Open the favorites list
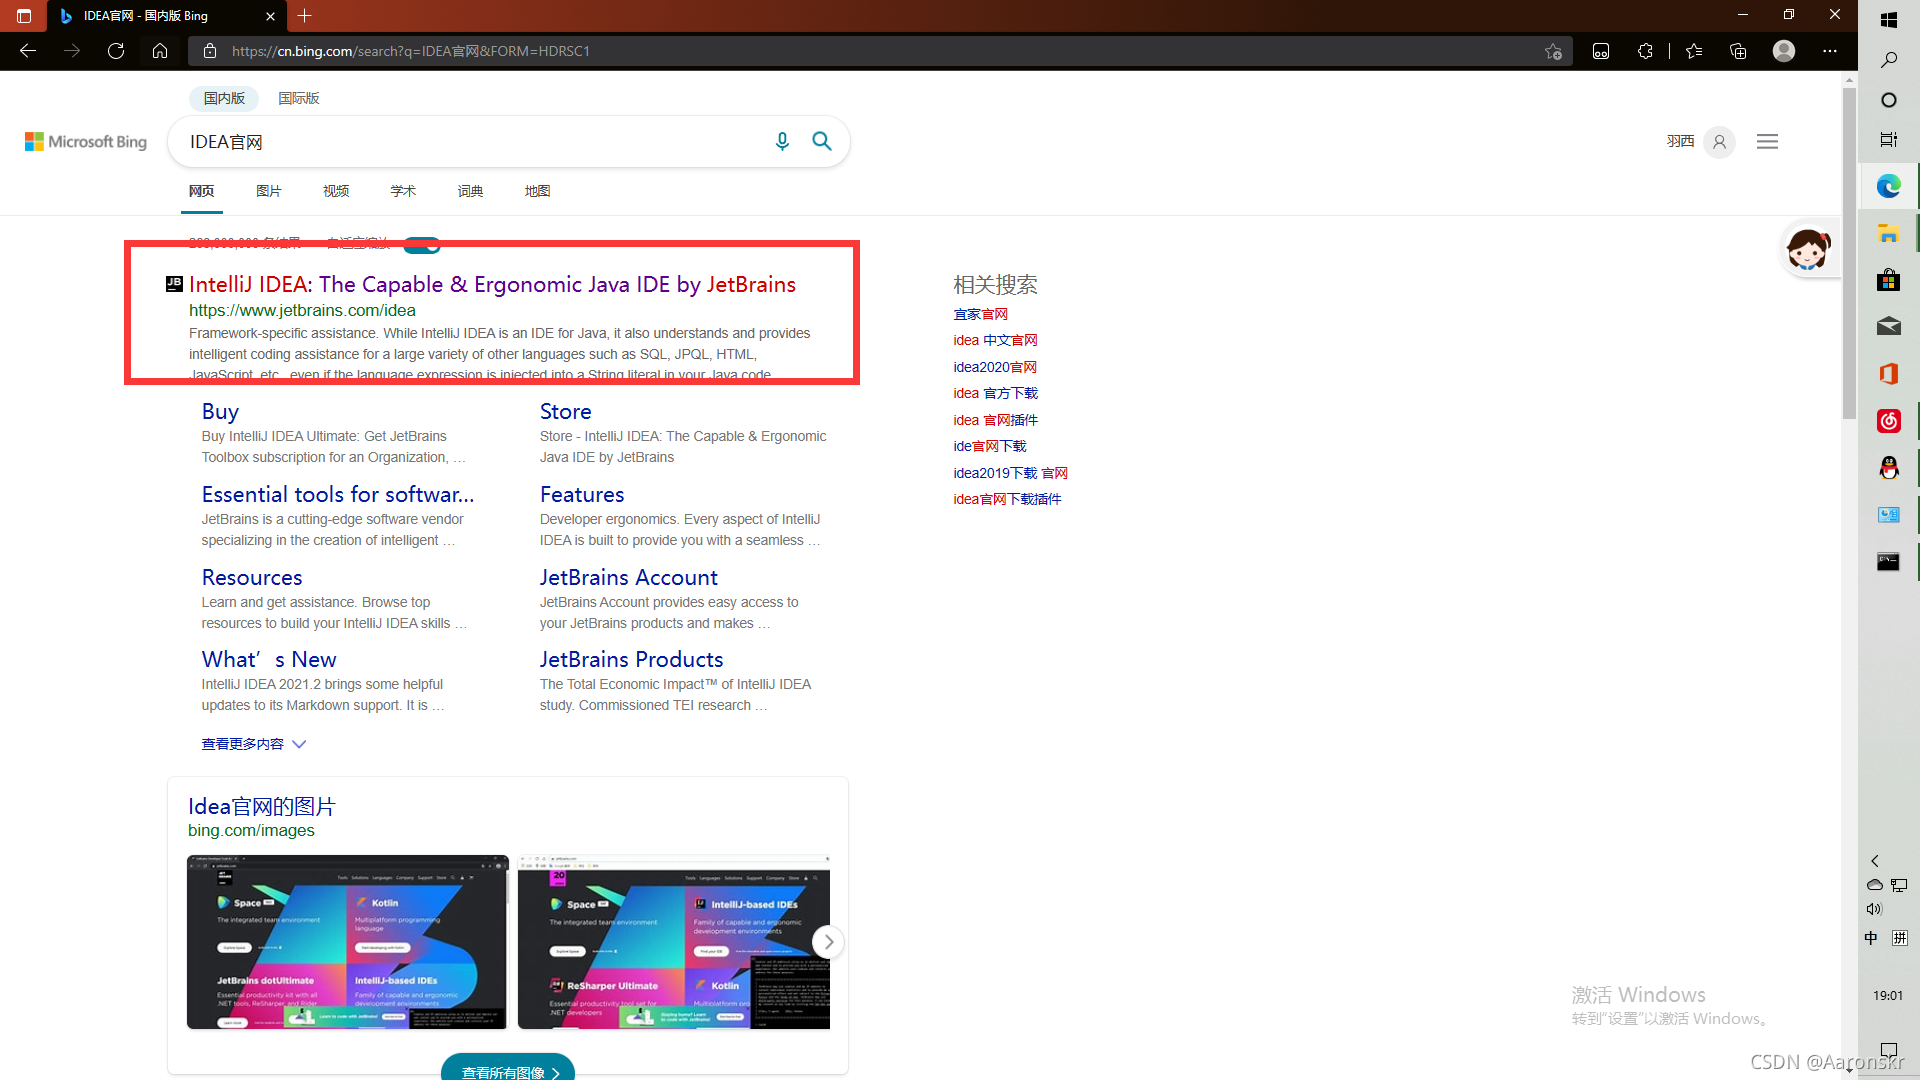The image size is (1920, 1080). point(1694,51)
